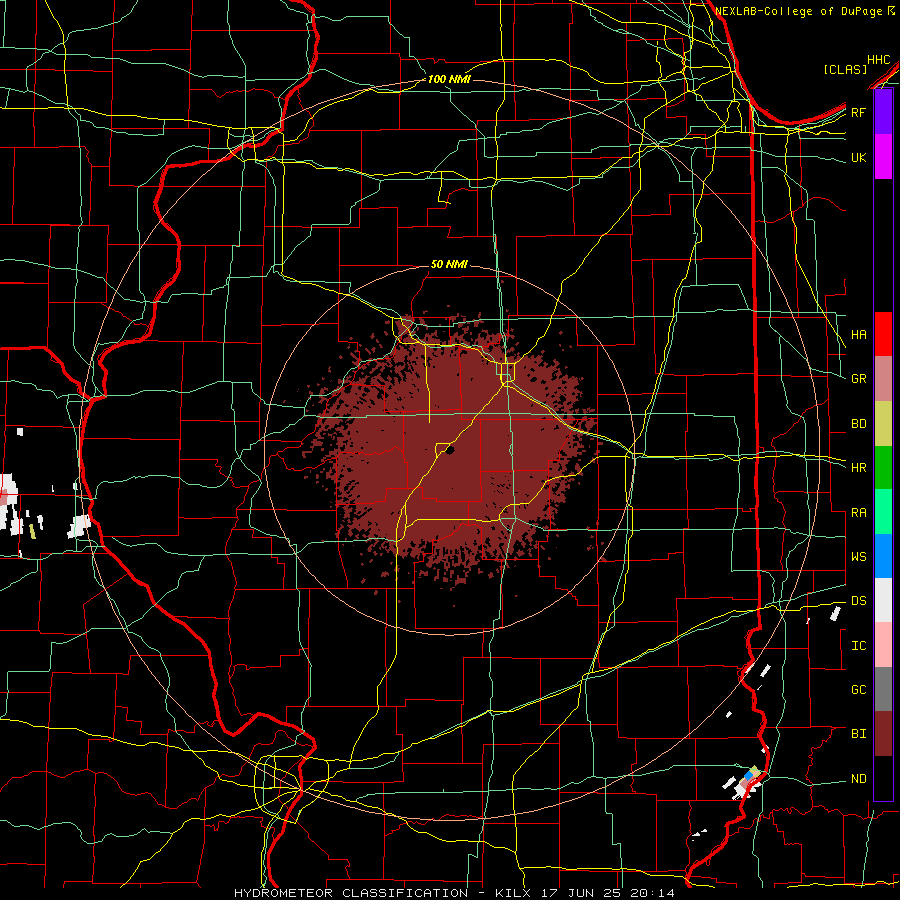This screenshot has height=900, width=900.
Task: Click the red HA legend color swatch
Action: [883, 334]
